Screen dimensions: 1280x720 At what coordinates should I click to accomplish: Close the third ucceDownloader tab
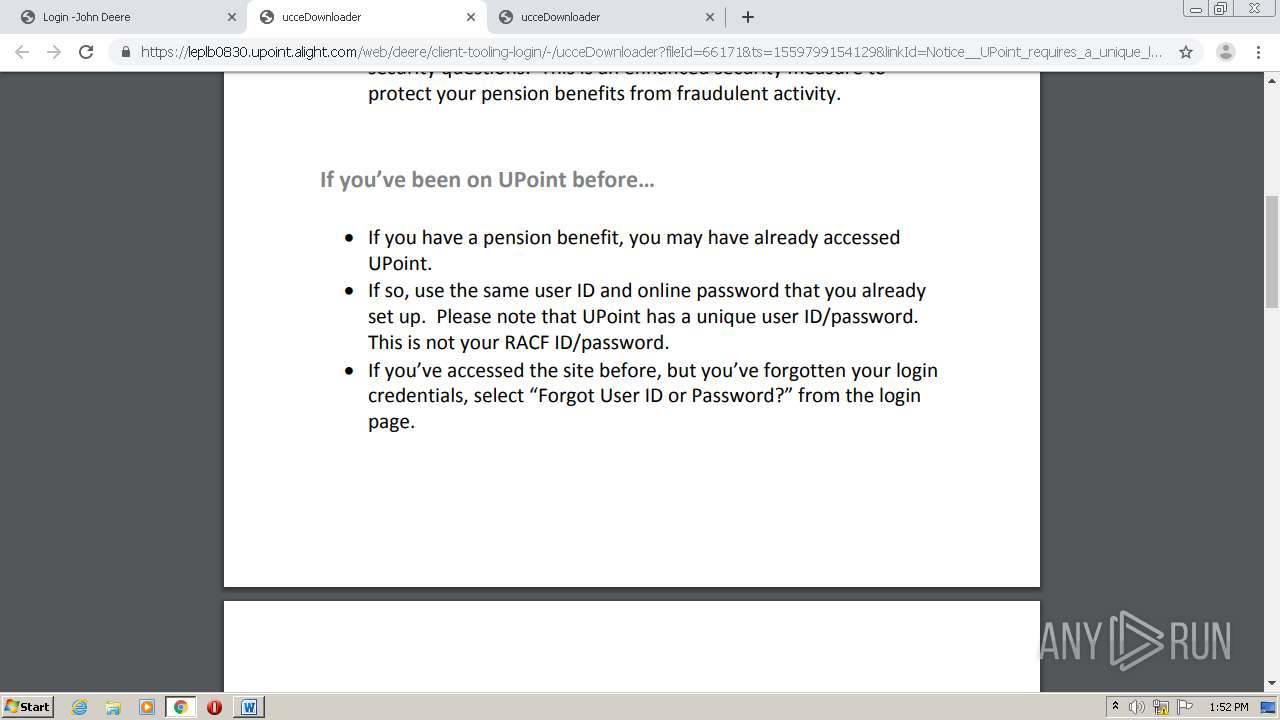pyautogui.click(x=710, y=17)
